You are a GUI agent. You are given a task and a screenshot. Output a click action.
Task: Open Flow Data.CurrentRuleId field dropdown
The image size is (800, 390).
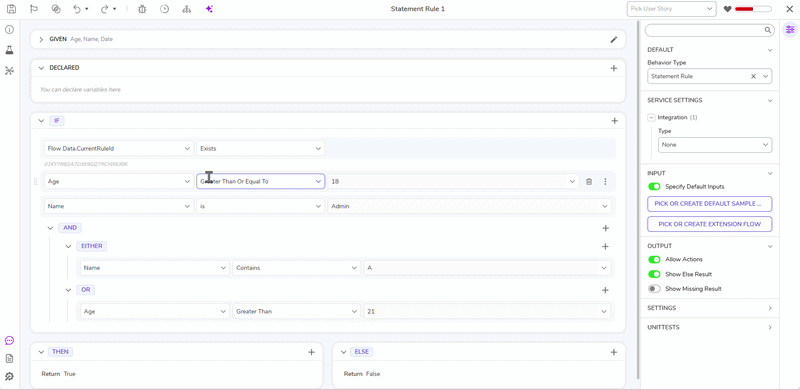click(119, 149)
